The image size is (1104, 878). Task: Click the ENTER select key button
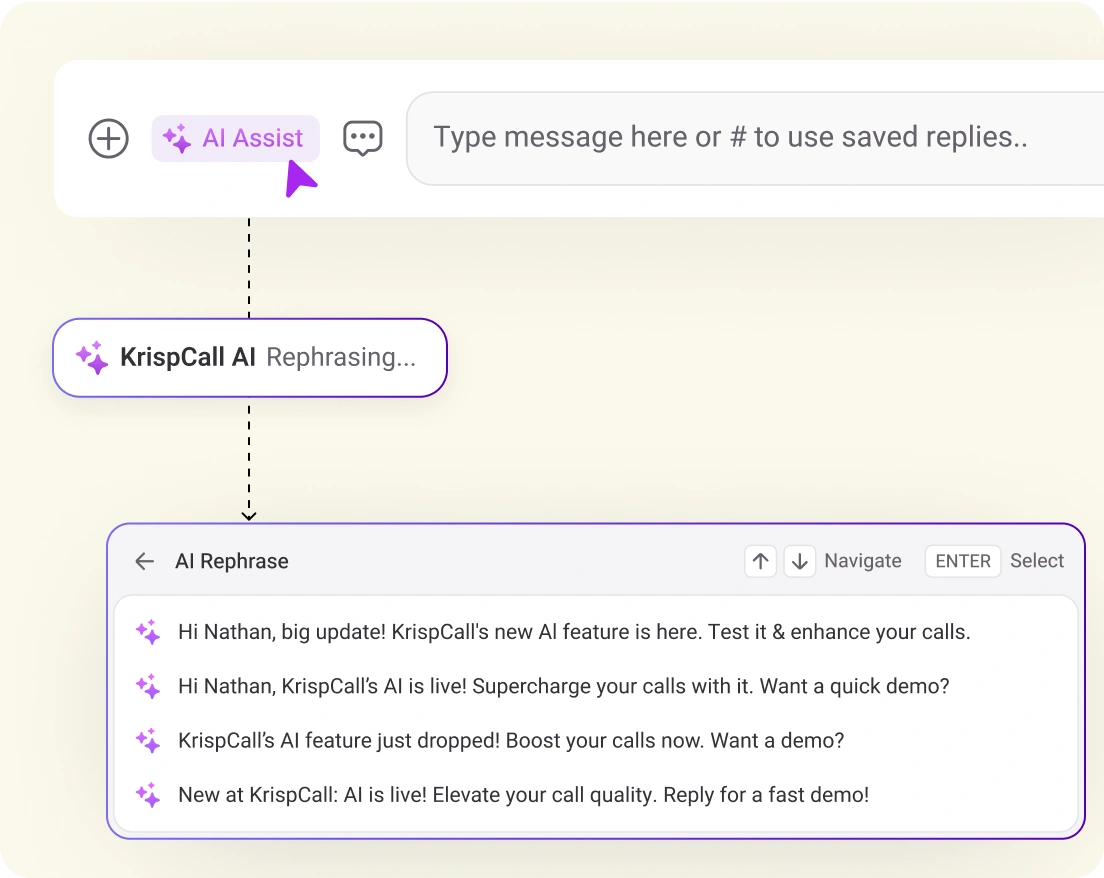click(x=962, y=561)
